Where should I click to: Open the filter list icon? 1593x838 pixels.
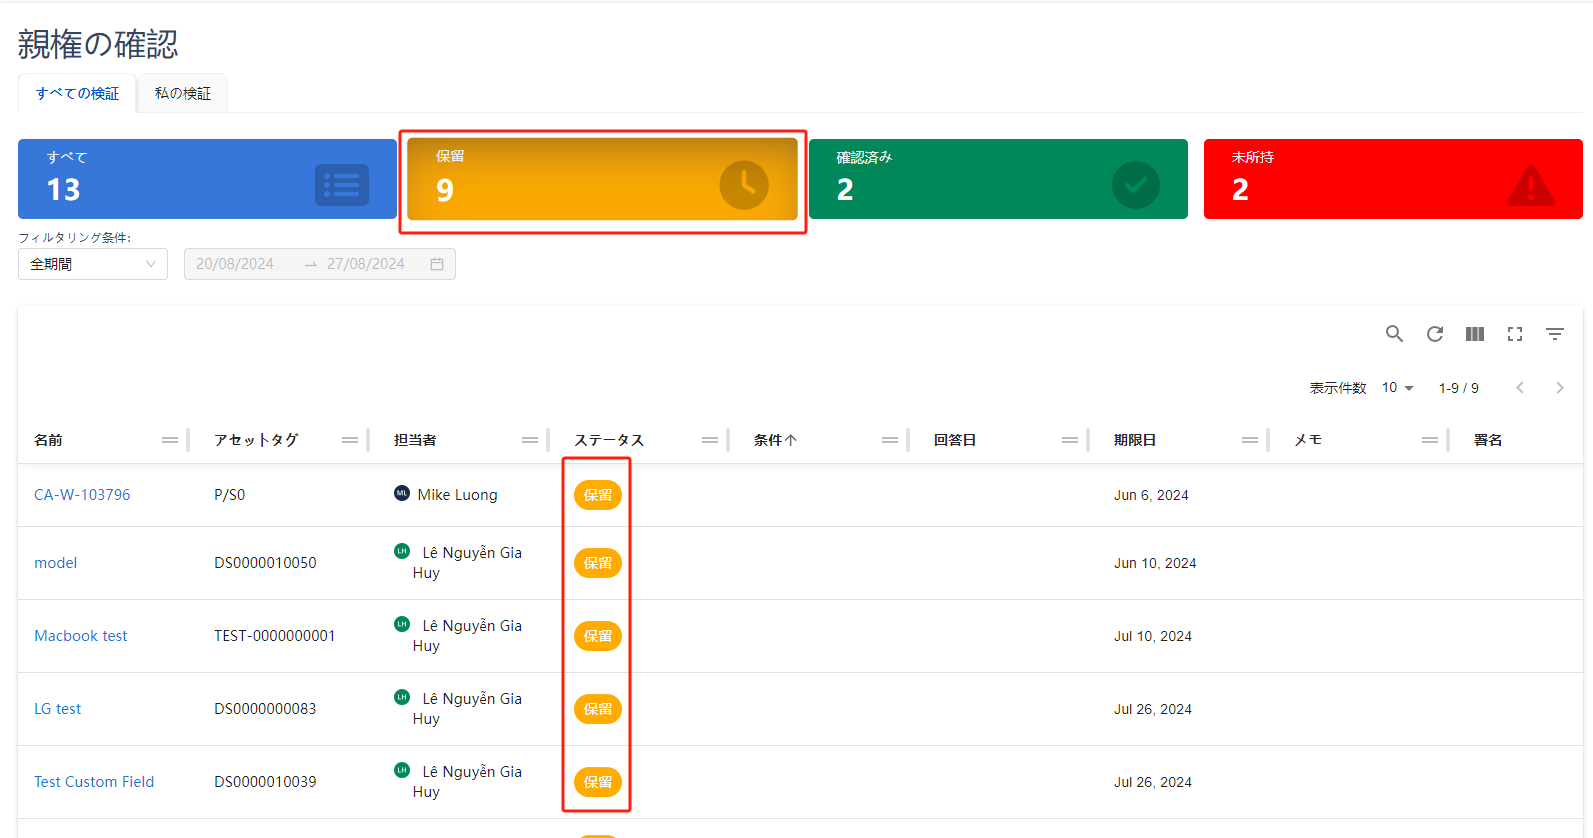1555,334
